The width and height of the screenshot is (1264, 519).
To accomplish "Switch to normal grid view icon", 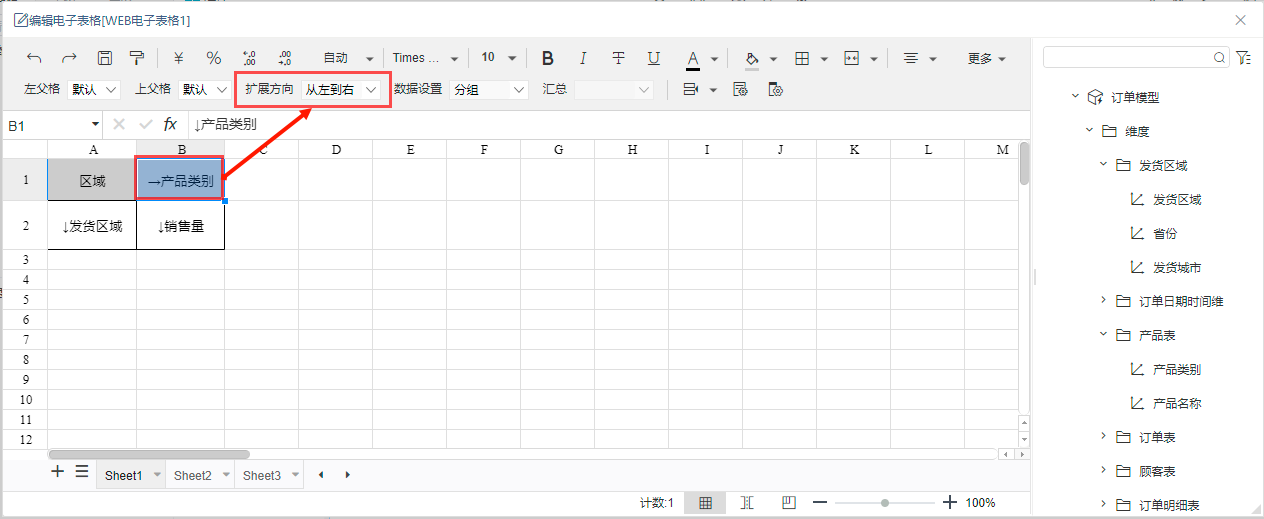I will coord(705,503).
